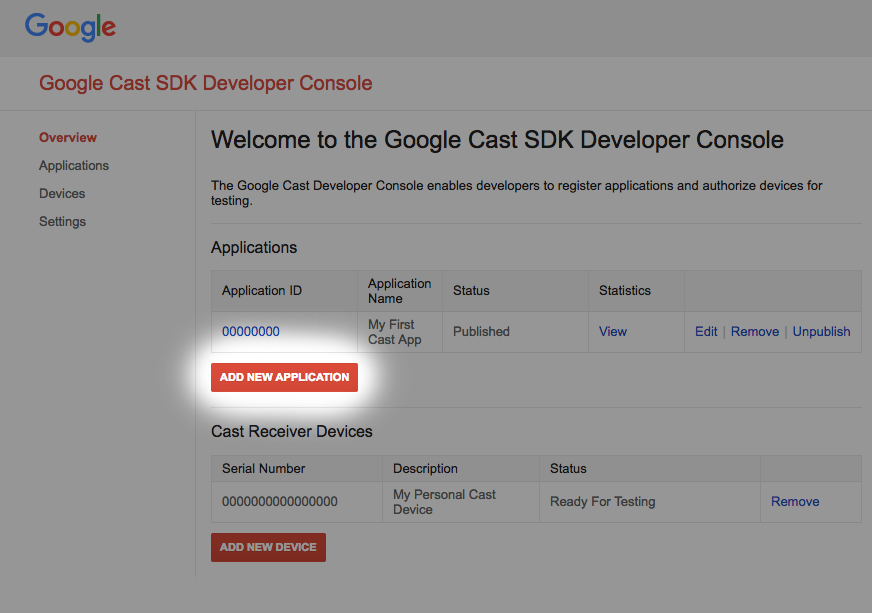Go to the Devices section

point(62,193)
